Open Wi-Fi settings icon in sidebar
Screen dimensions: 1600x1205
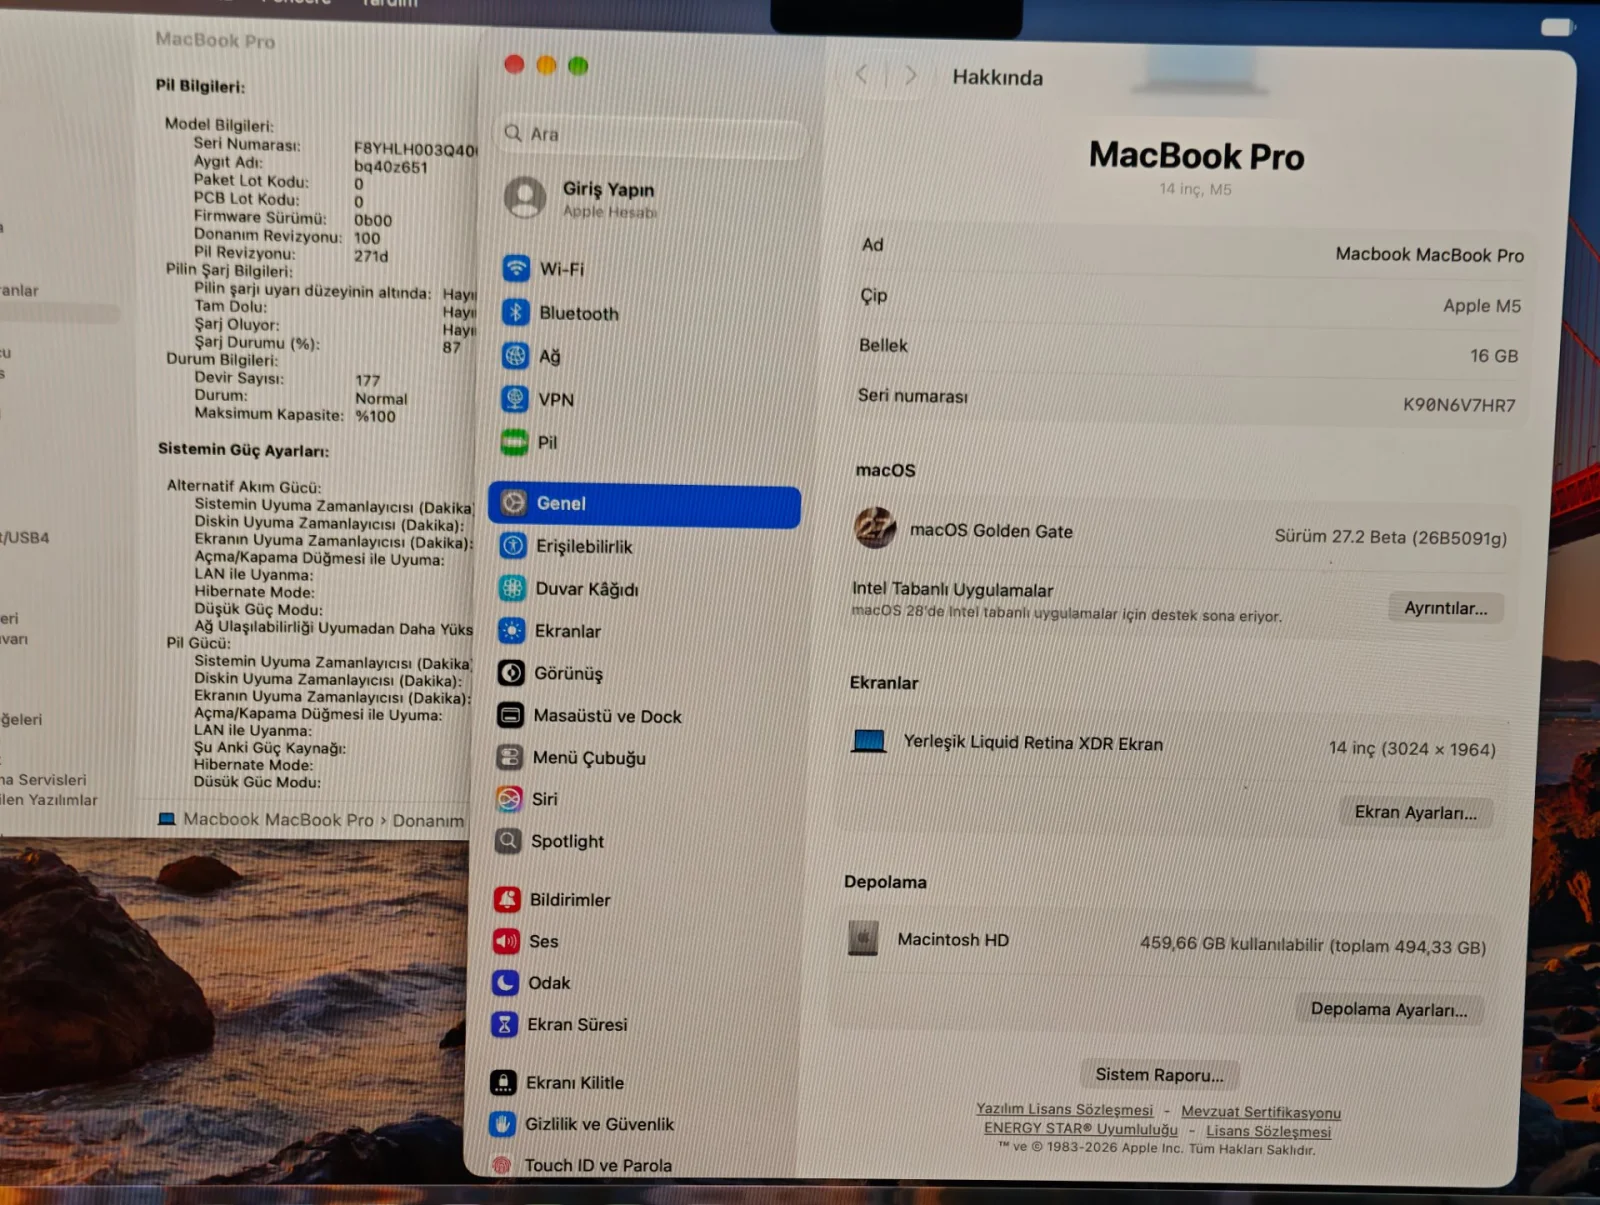coord(516,268)
